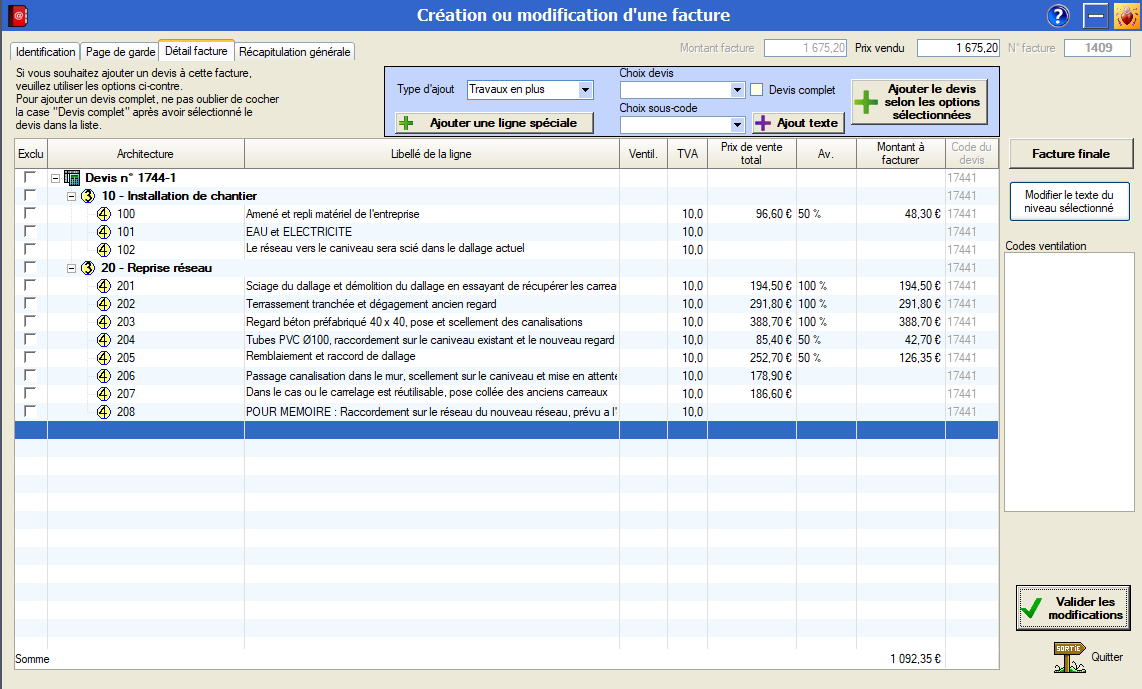Click the Prix vendu input field

coord(958,48)
